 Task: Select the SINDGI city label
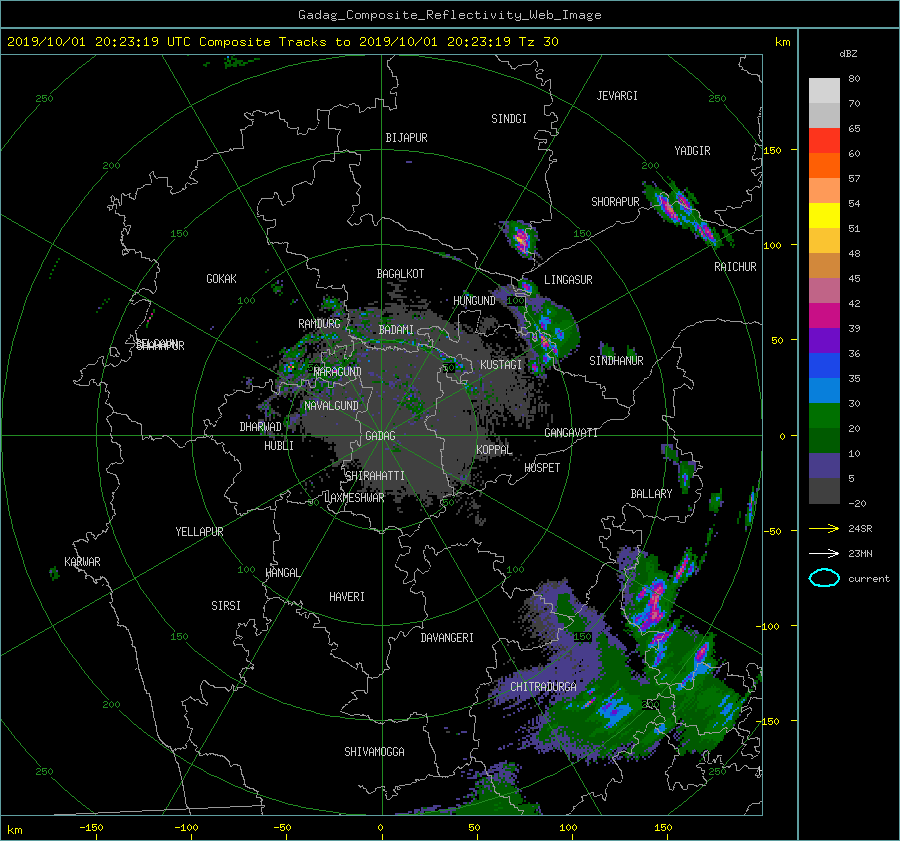tap(509, 119)
